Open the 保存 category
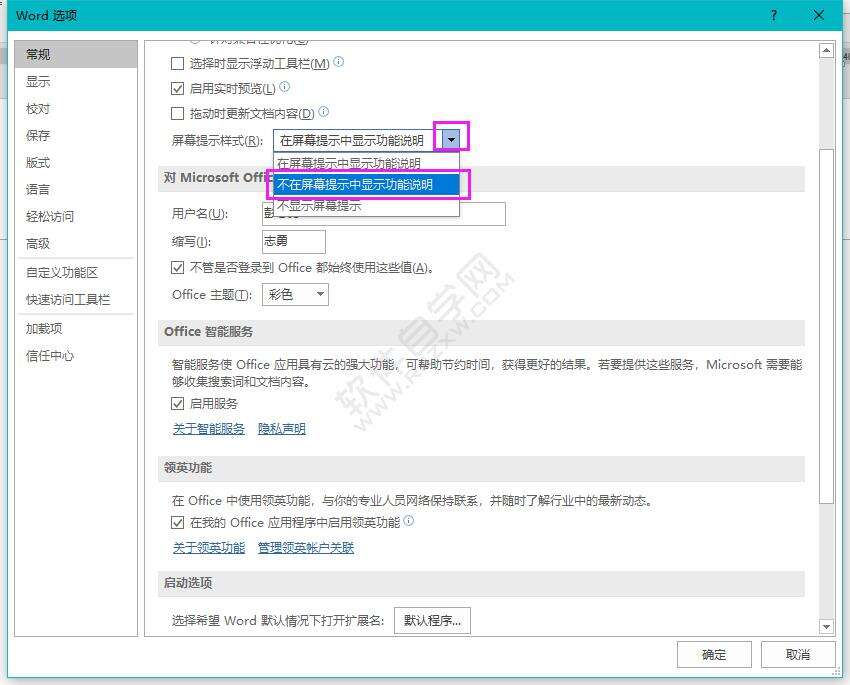The width and height of the screenshot is (850, 685). (x=76, y=135)
